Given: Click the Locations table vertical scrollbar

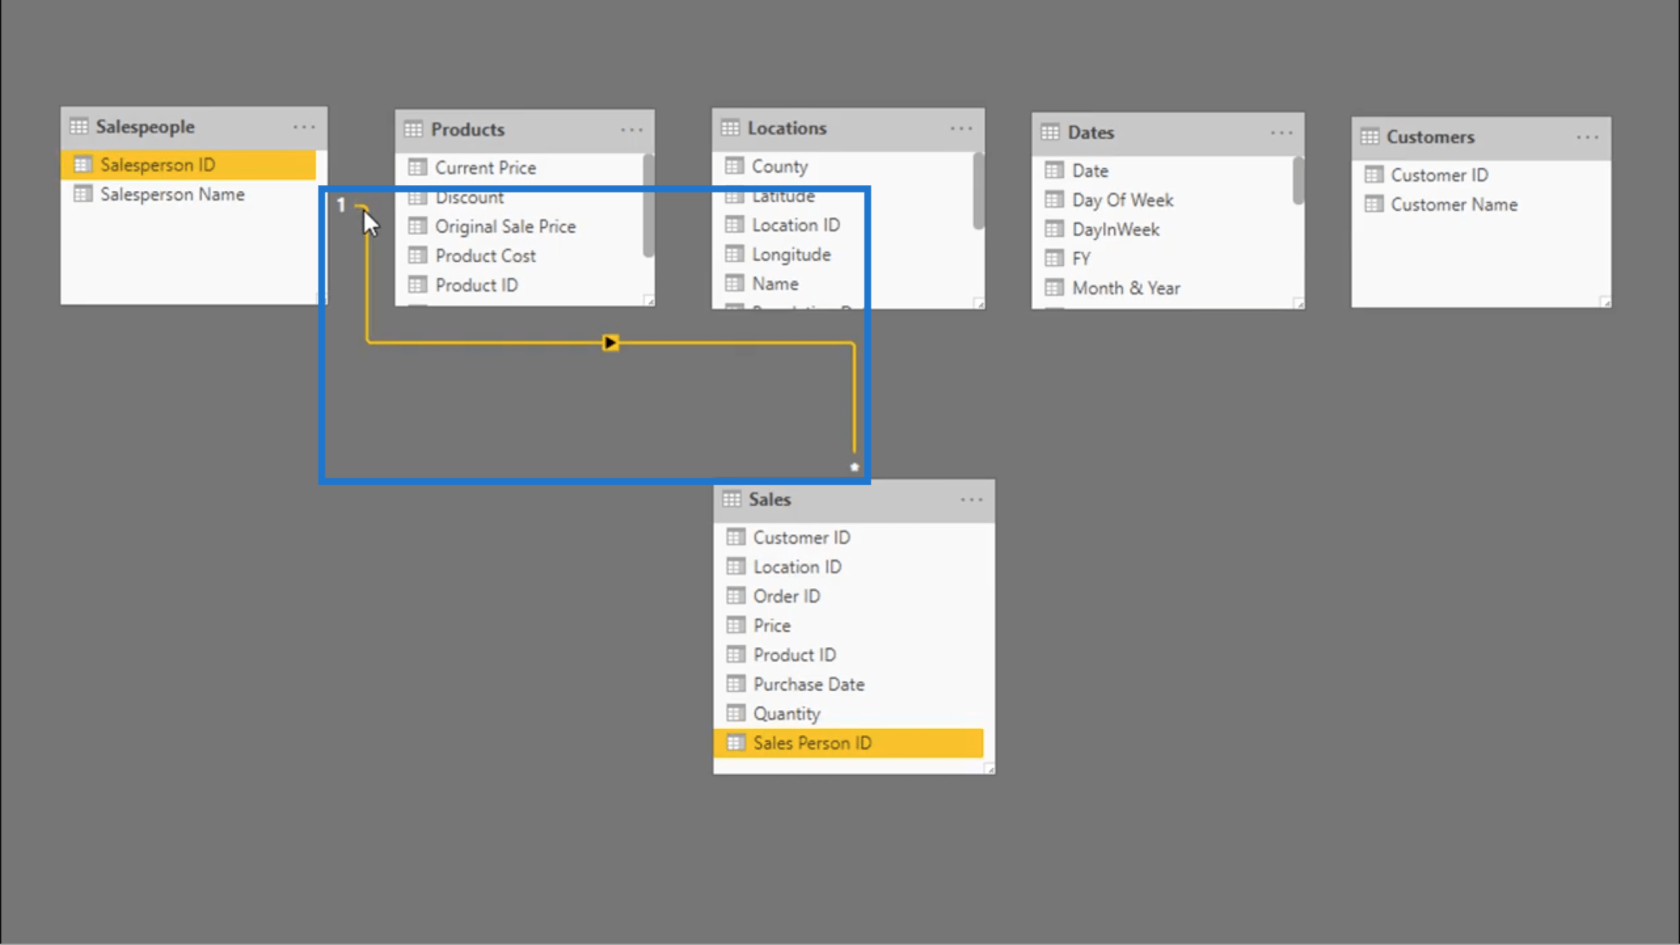Looking at the screenshot, I should [x=978, y=191].
